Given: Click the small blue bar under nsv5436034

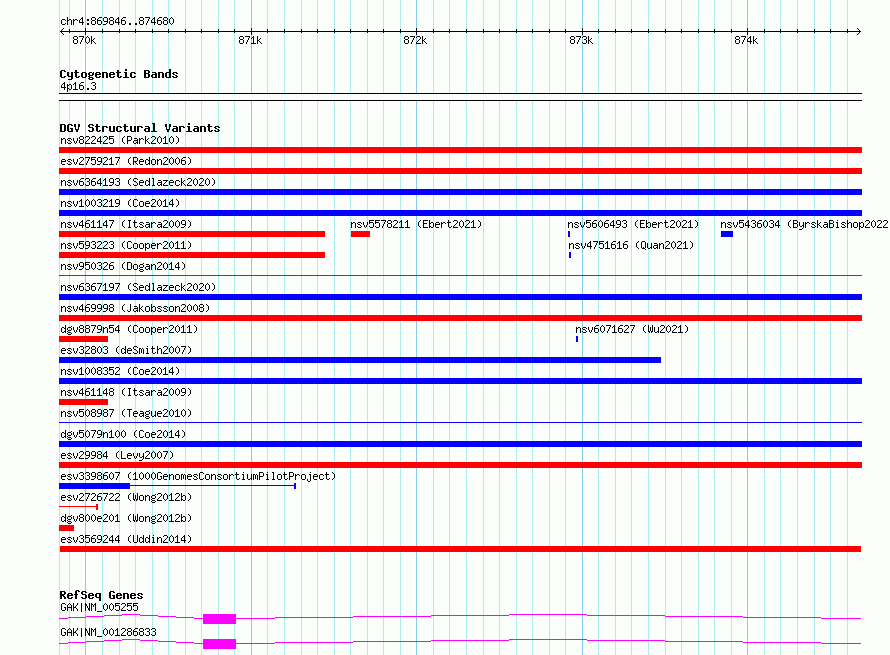Looking at the screenshot, I should click(727, 234).
